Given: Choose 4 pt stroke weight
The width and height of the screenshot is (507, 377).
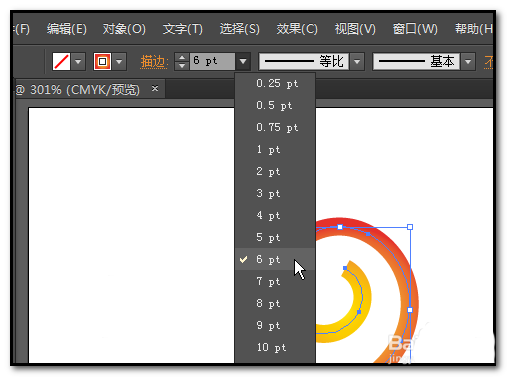Looking at the screenshot, I should click(275, 216).
